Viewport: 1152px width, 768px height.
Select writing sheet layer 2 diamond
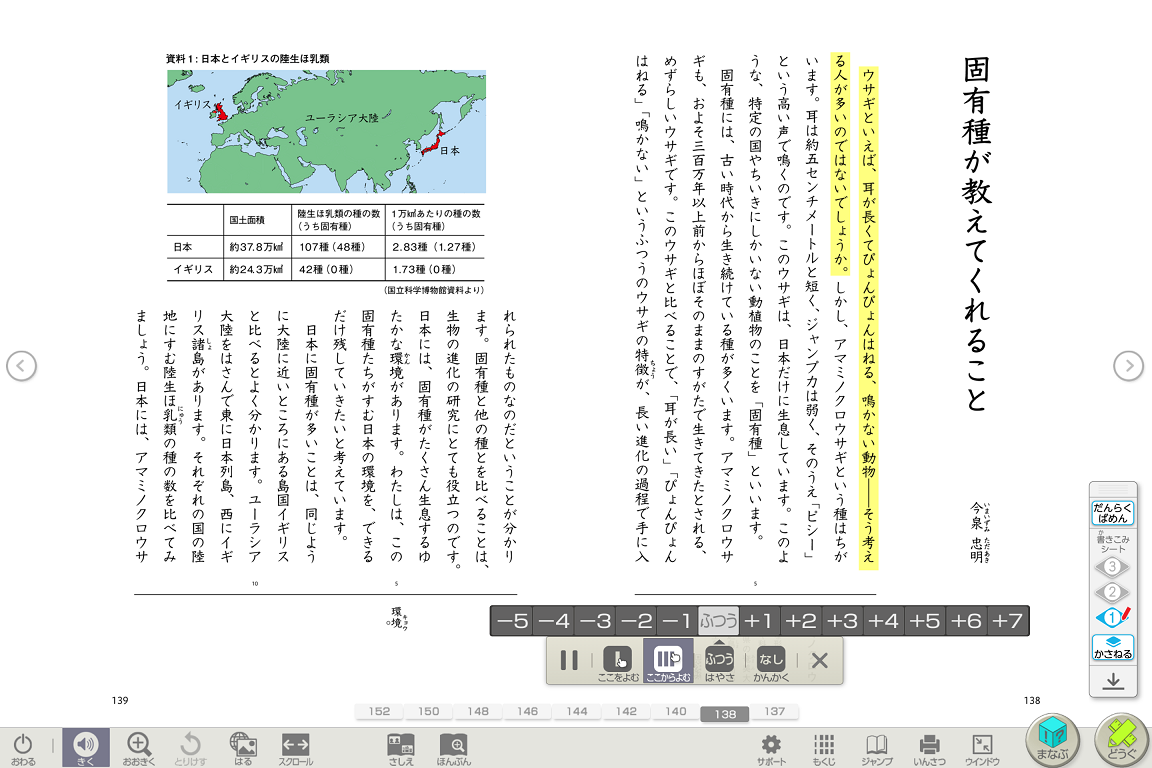[x=1112, y=592]
